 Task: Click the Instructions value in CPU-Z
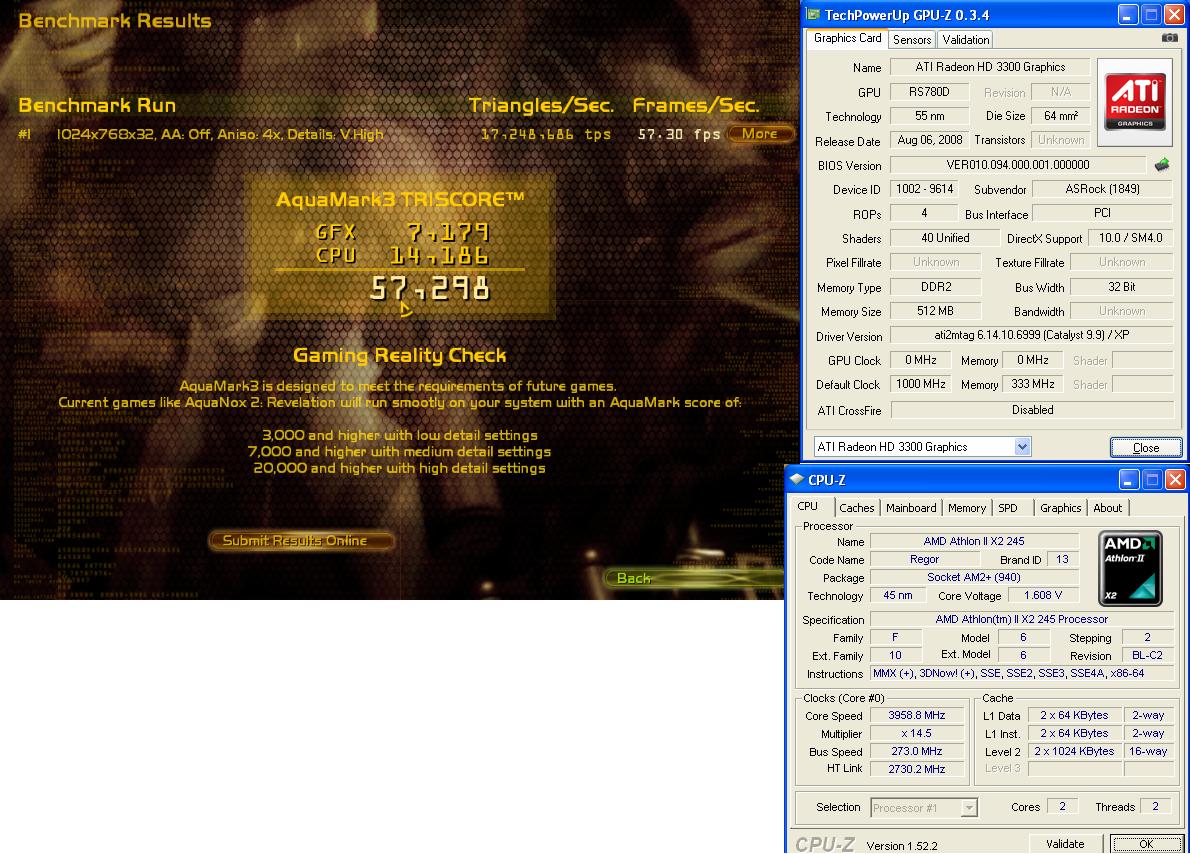1022,673
